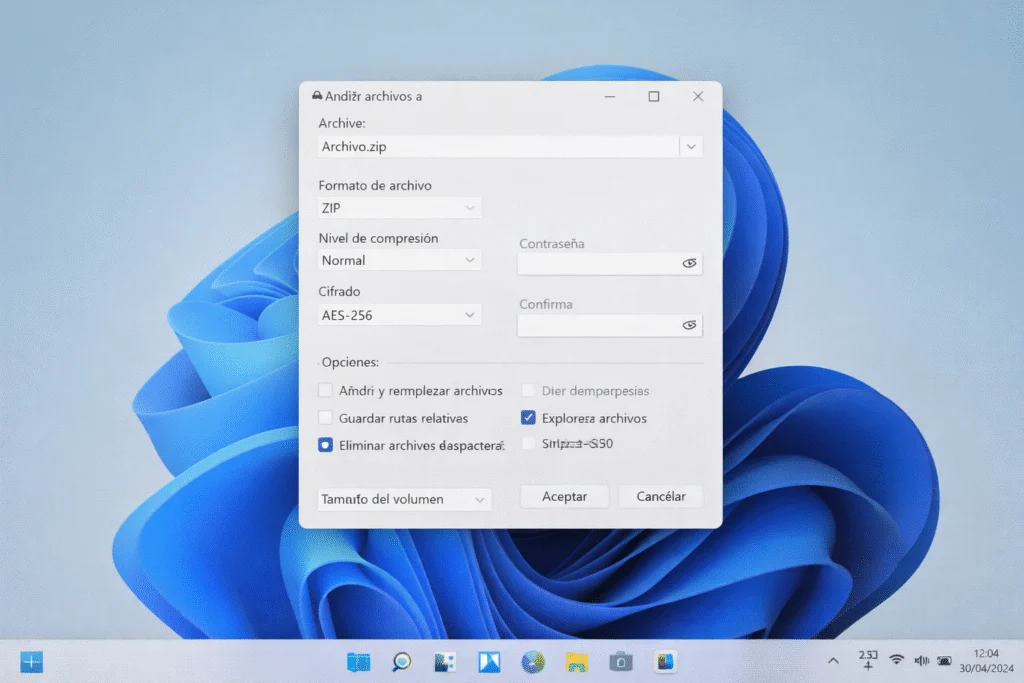Viewport: 1024px width, 683px height.
Task: Open the Formato de archivo ZIP dropdown
Action: pos(399,208)
